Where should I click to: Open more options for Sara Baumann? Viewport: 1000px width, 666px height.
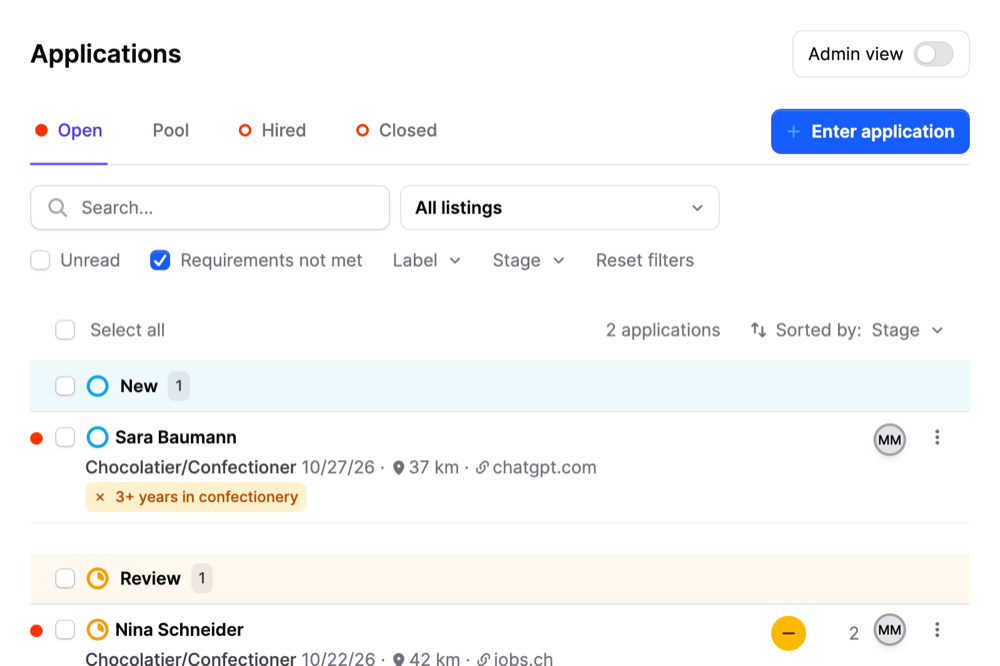click(x=937, y=438)
